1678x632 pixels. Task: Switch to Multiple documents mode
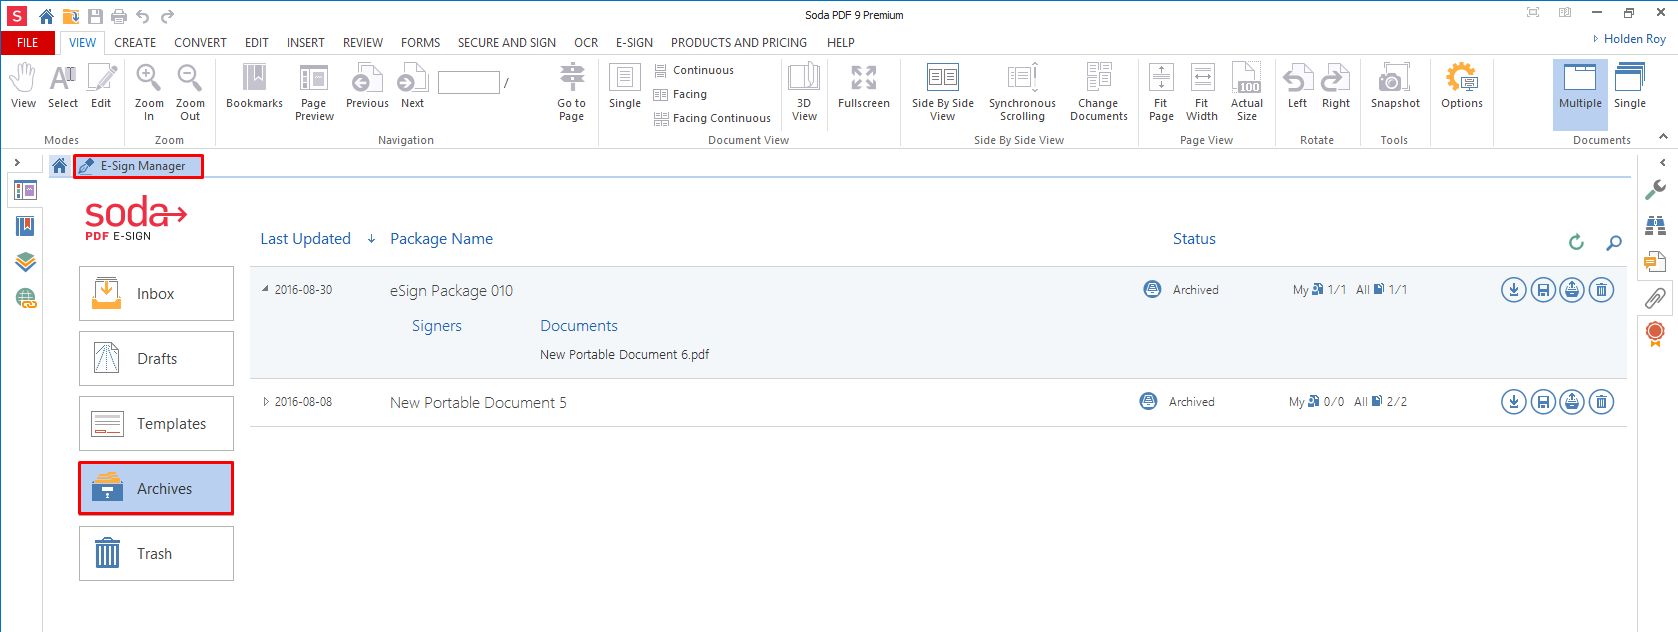click(1580, 94)
